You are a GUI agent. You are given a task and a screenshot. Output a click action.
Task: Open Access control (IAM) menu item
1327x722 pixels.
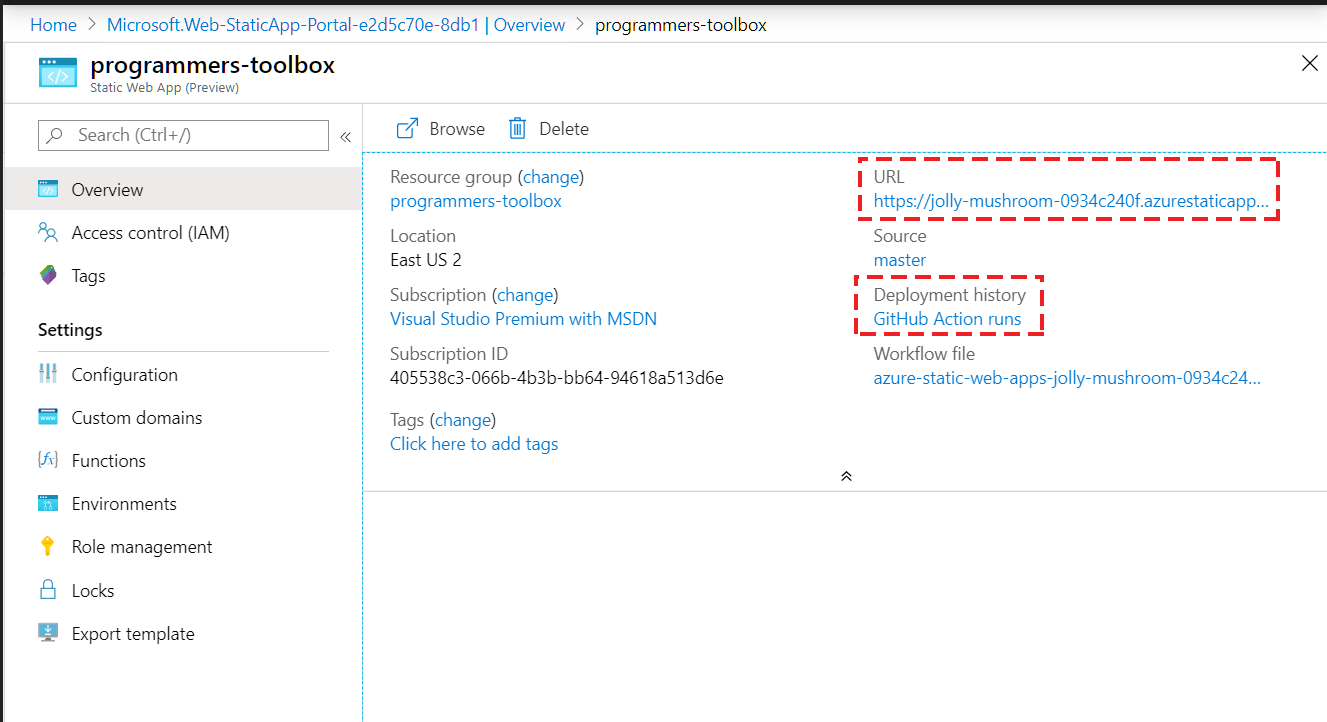click(181, 232)
